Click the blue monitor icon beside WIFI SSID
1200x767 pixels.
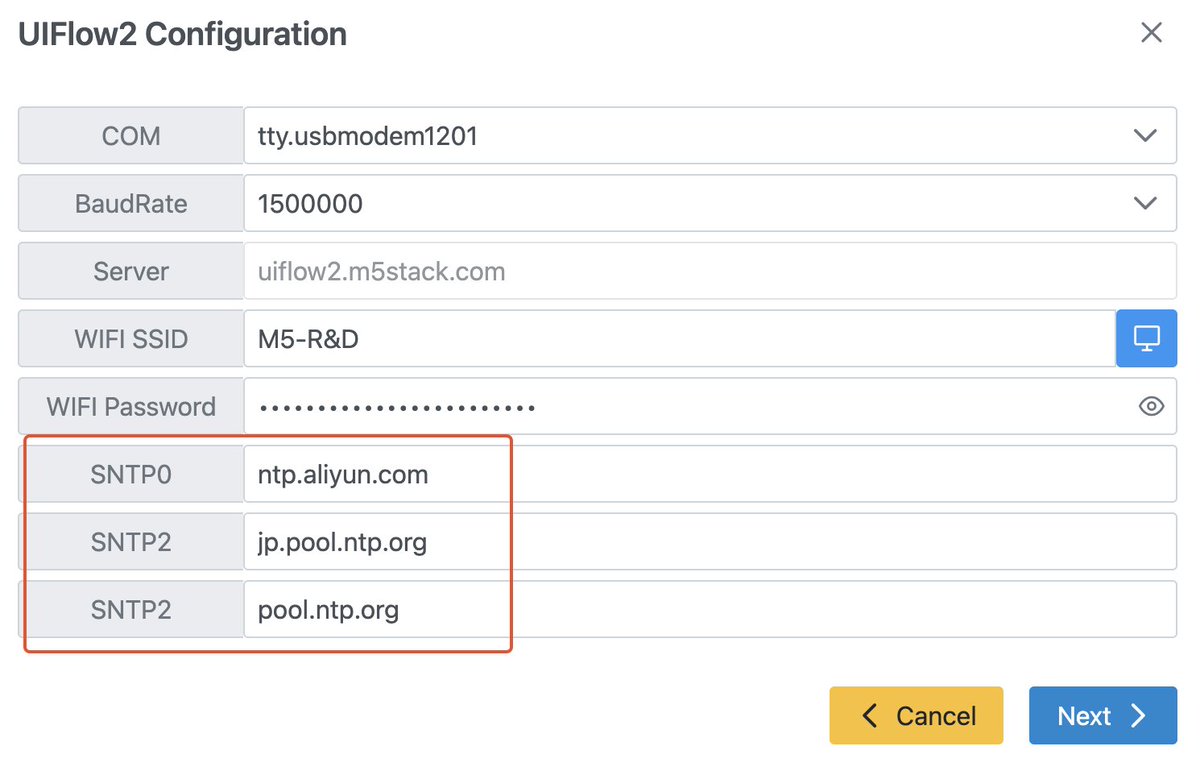coord(1146,338)
